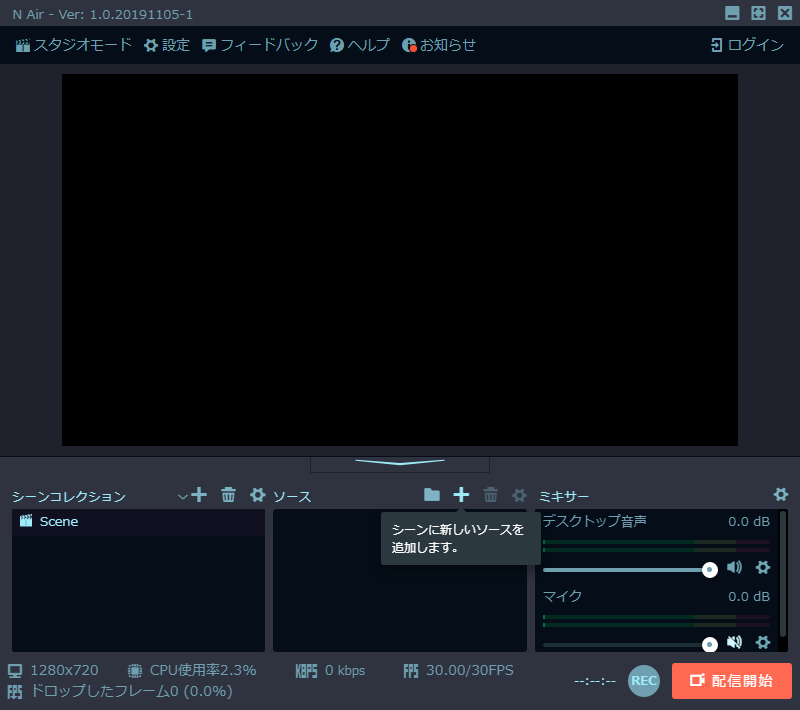The image size is (800, 710).
Task: Open the source grouping folder icon
Action: point(432,494)
